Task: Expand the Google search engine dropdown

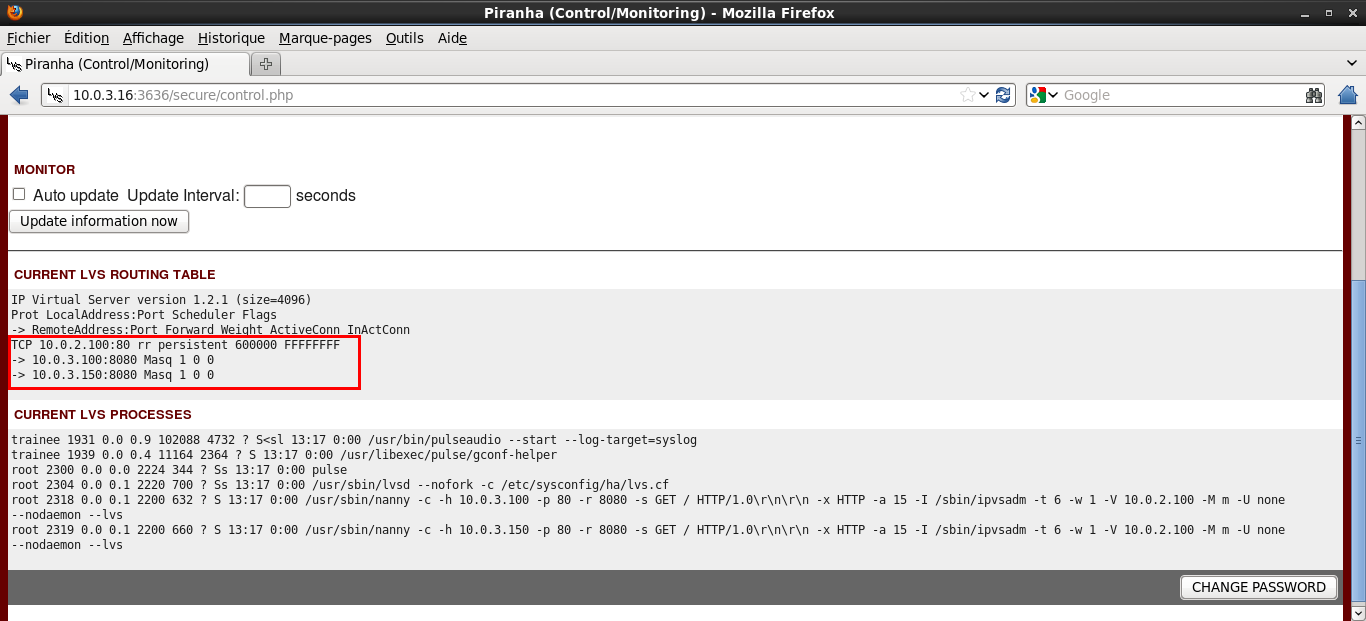Action: coord(1044,95)
